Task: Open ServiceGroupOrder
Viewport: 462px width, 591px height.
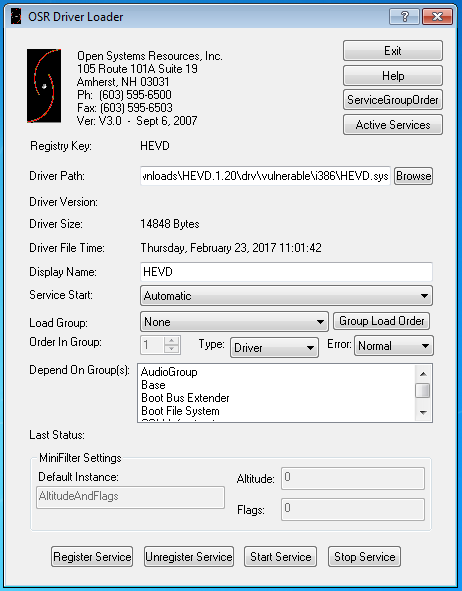Action: point(393,100)
